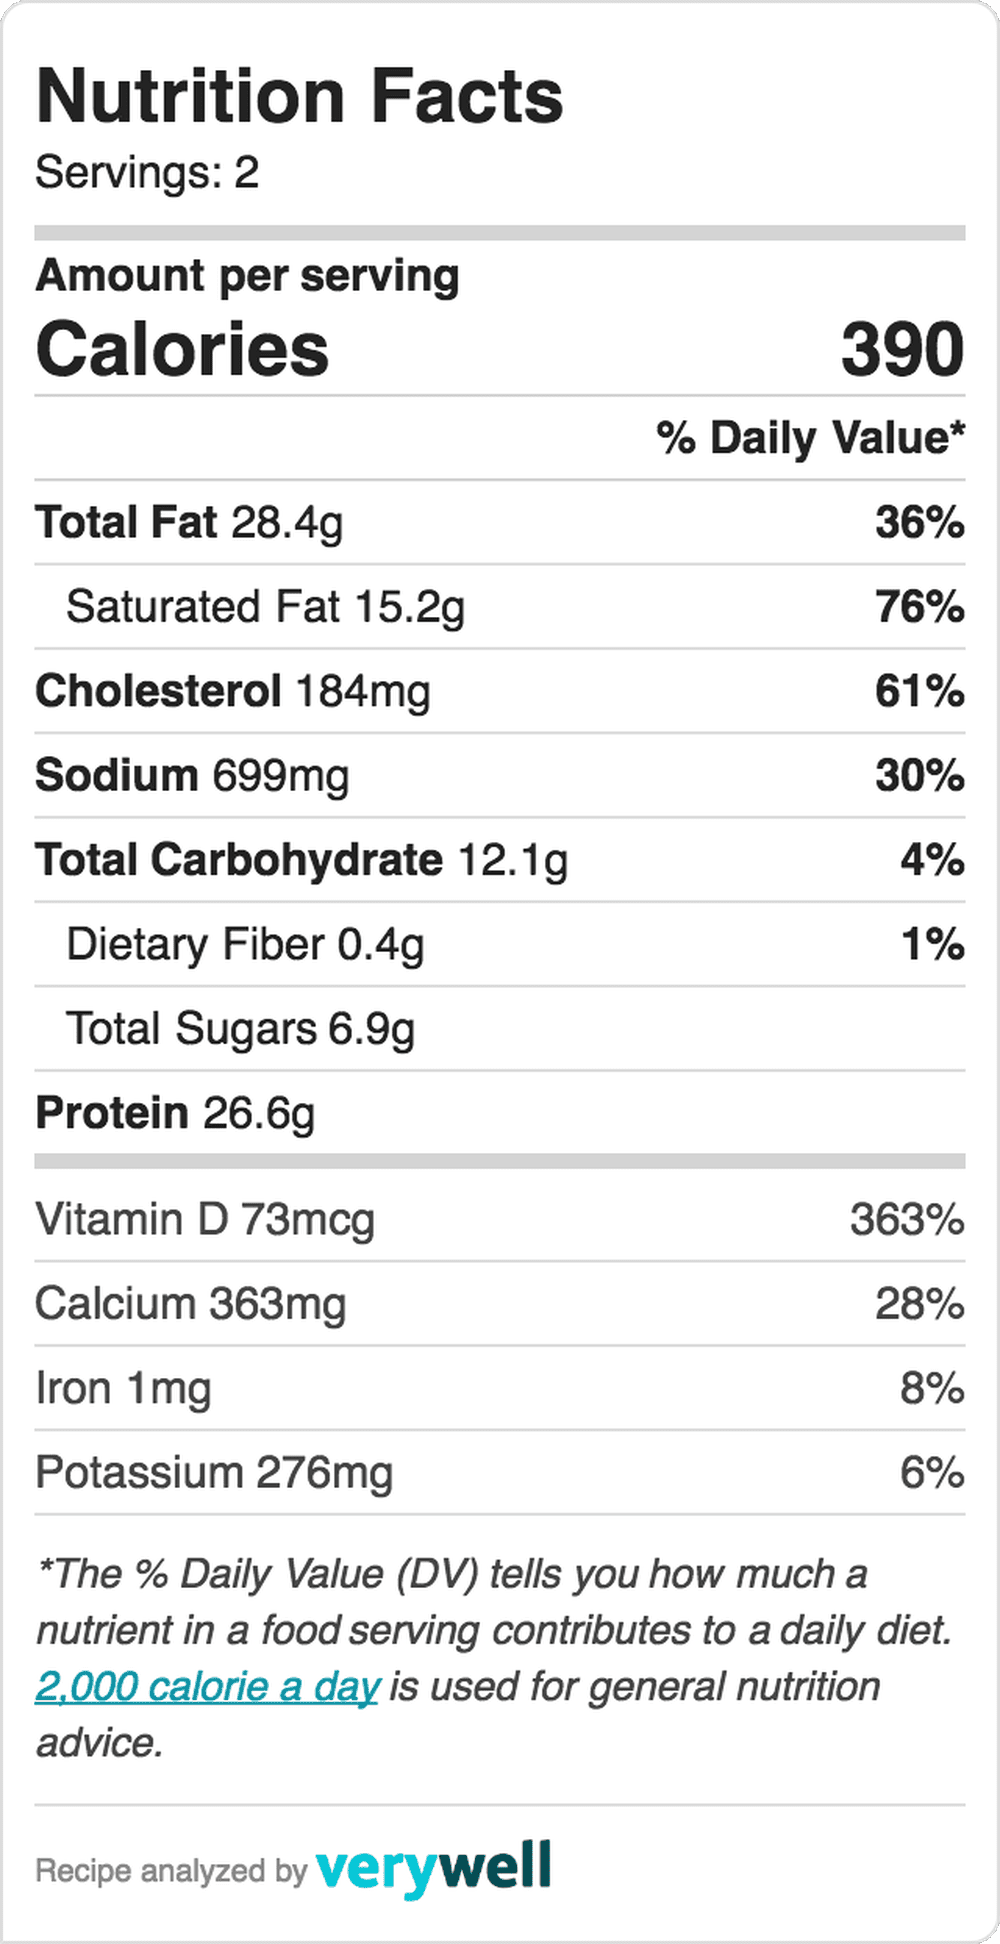The image size is (1000, 1944).
Task: Select the Sodium 699mg entry
Action: 500,775
